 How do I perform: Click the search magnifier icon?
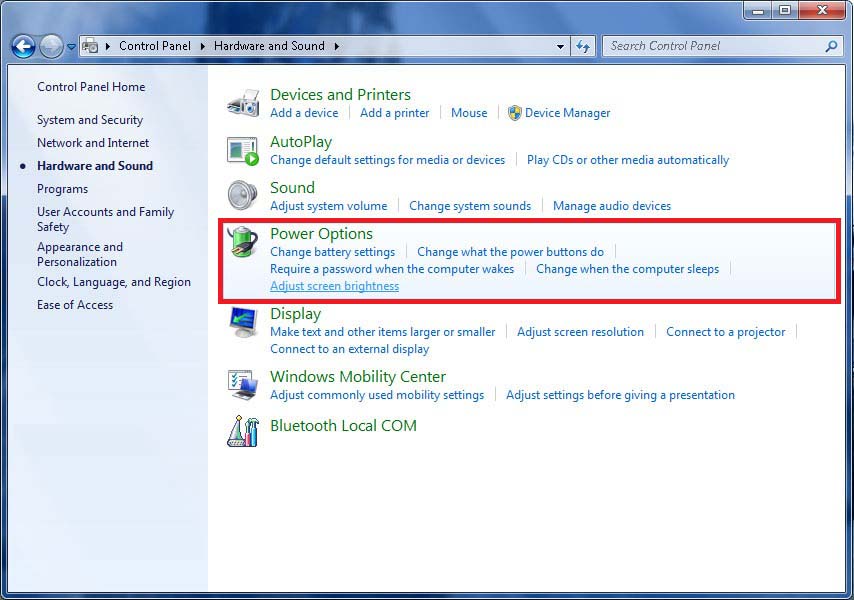coord(831,46)
